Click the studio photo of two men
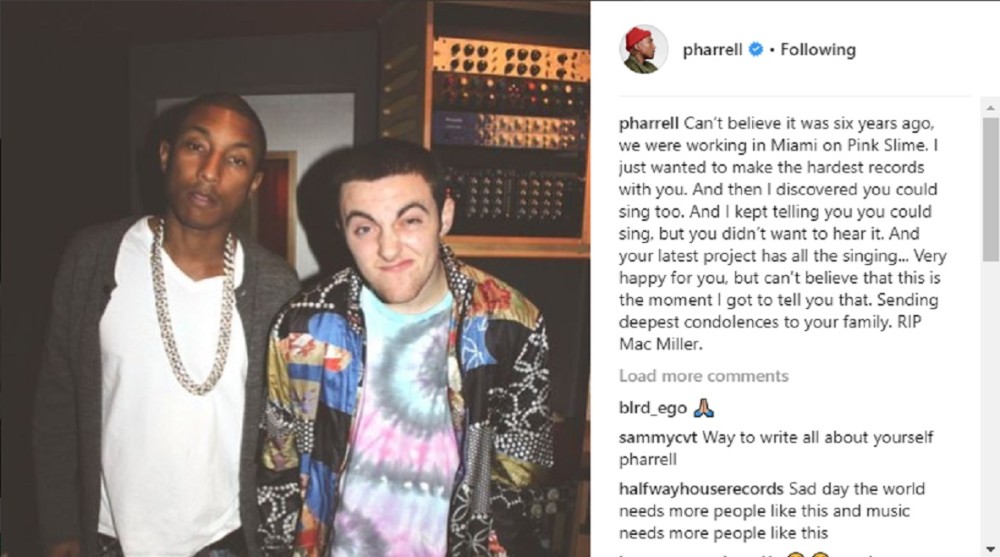Screen dimensions: 1000x557 (x=295, y=279)
